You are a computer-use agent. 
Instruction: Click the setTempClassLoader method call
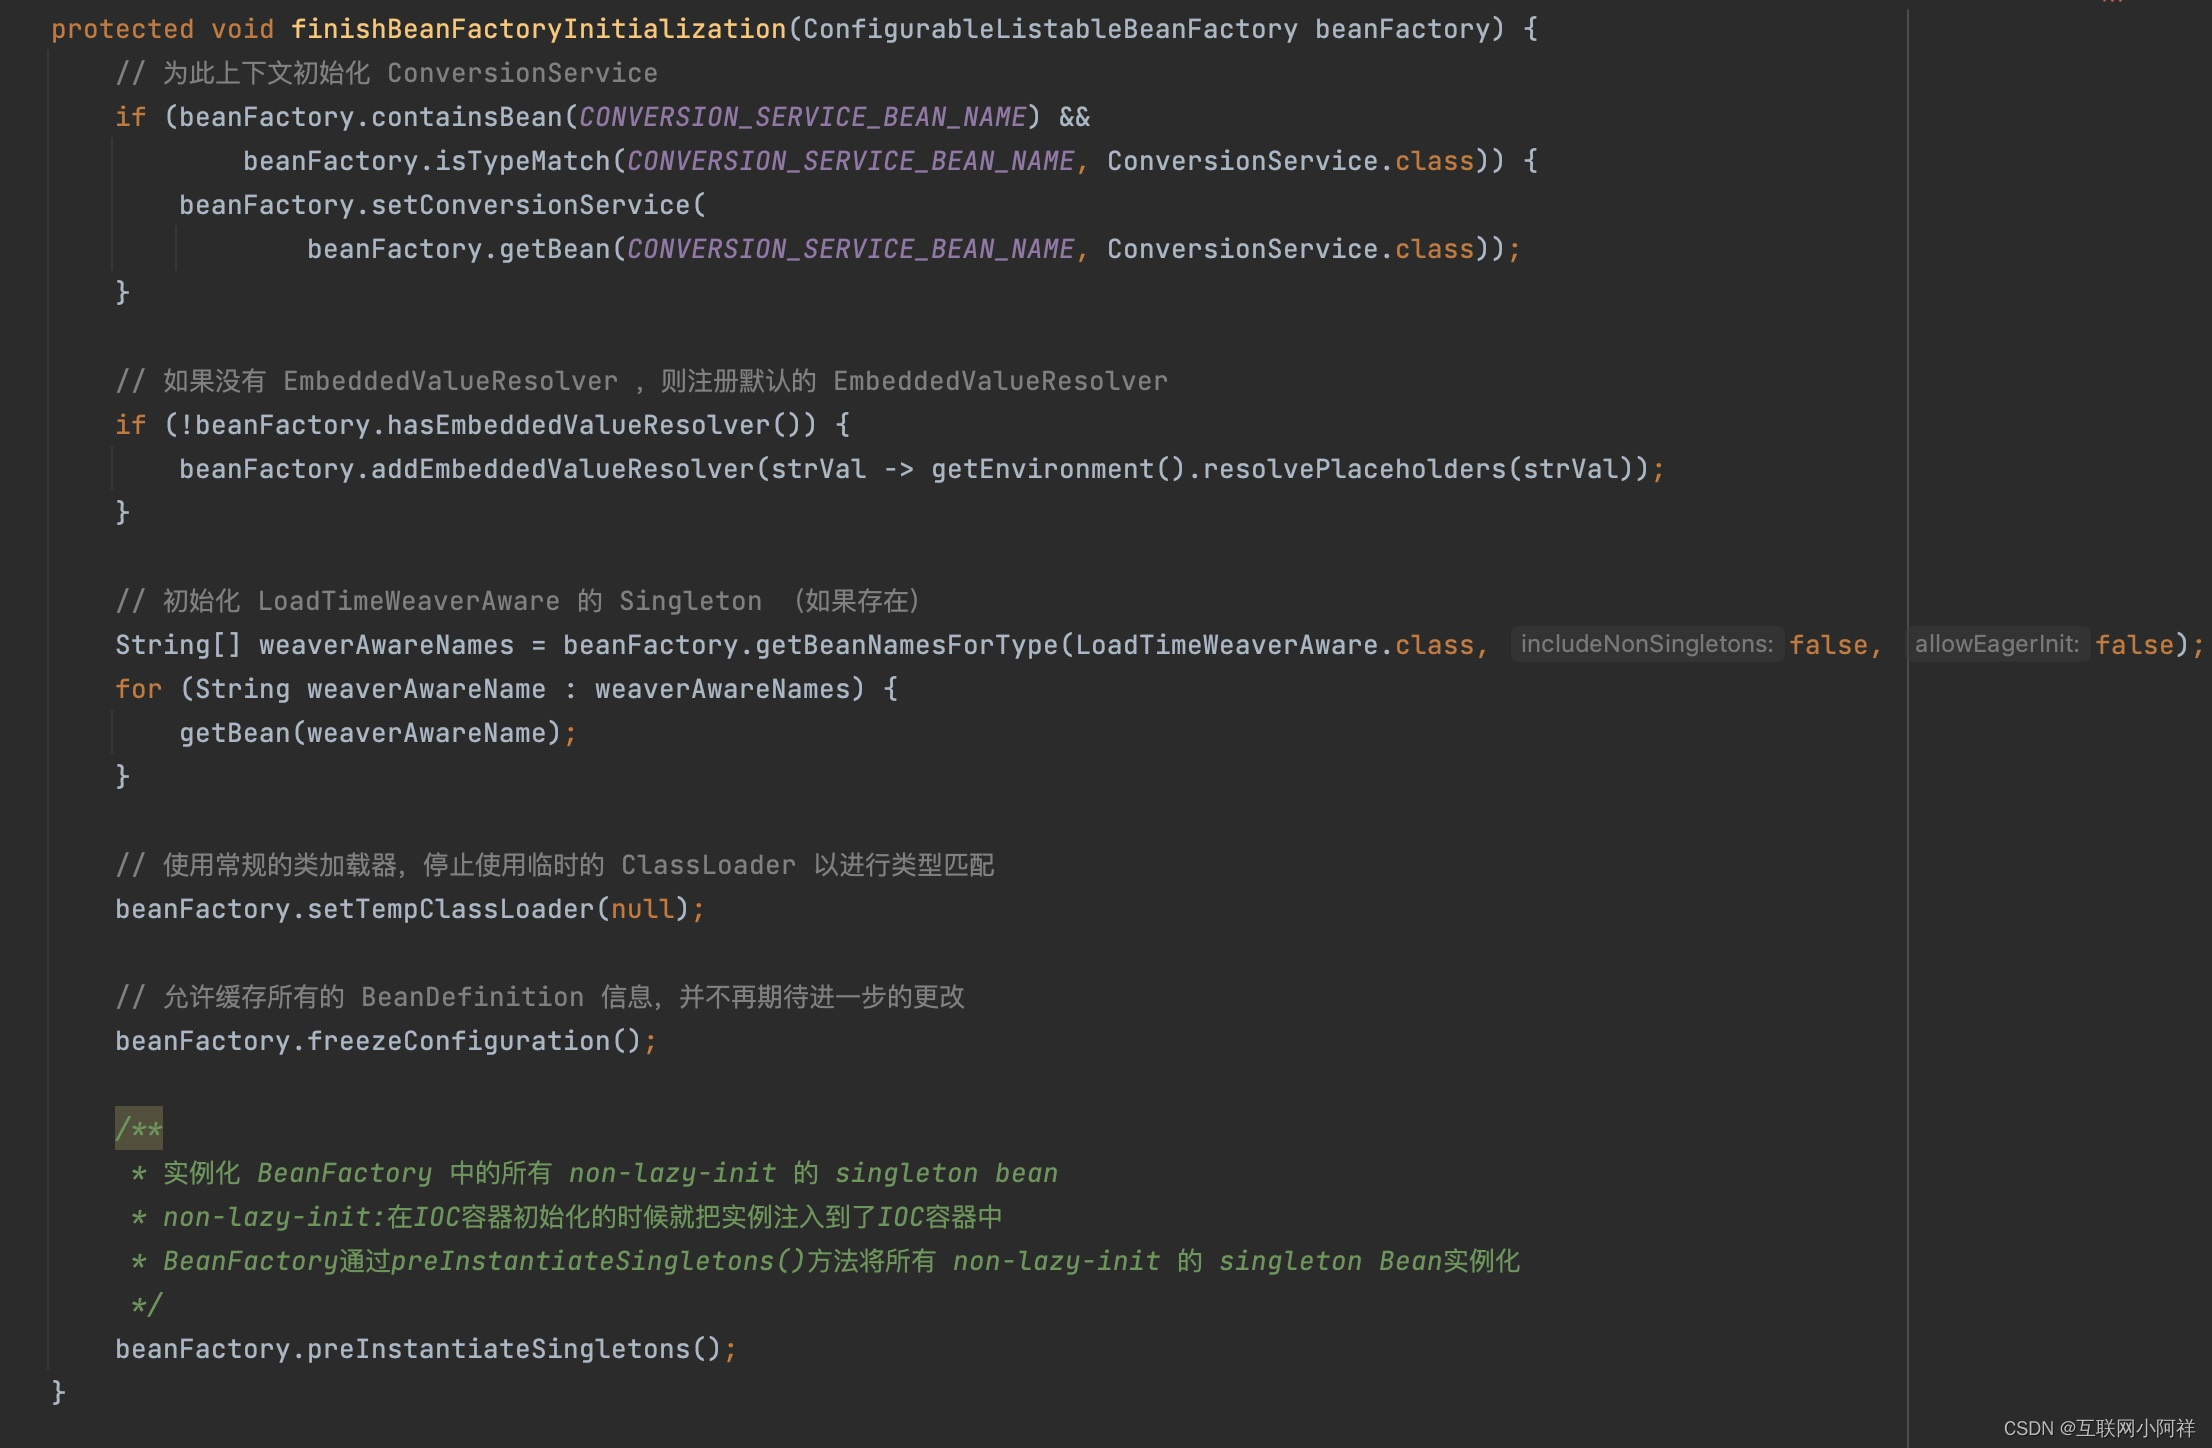pyautogui.click(x=450, y=909)
